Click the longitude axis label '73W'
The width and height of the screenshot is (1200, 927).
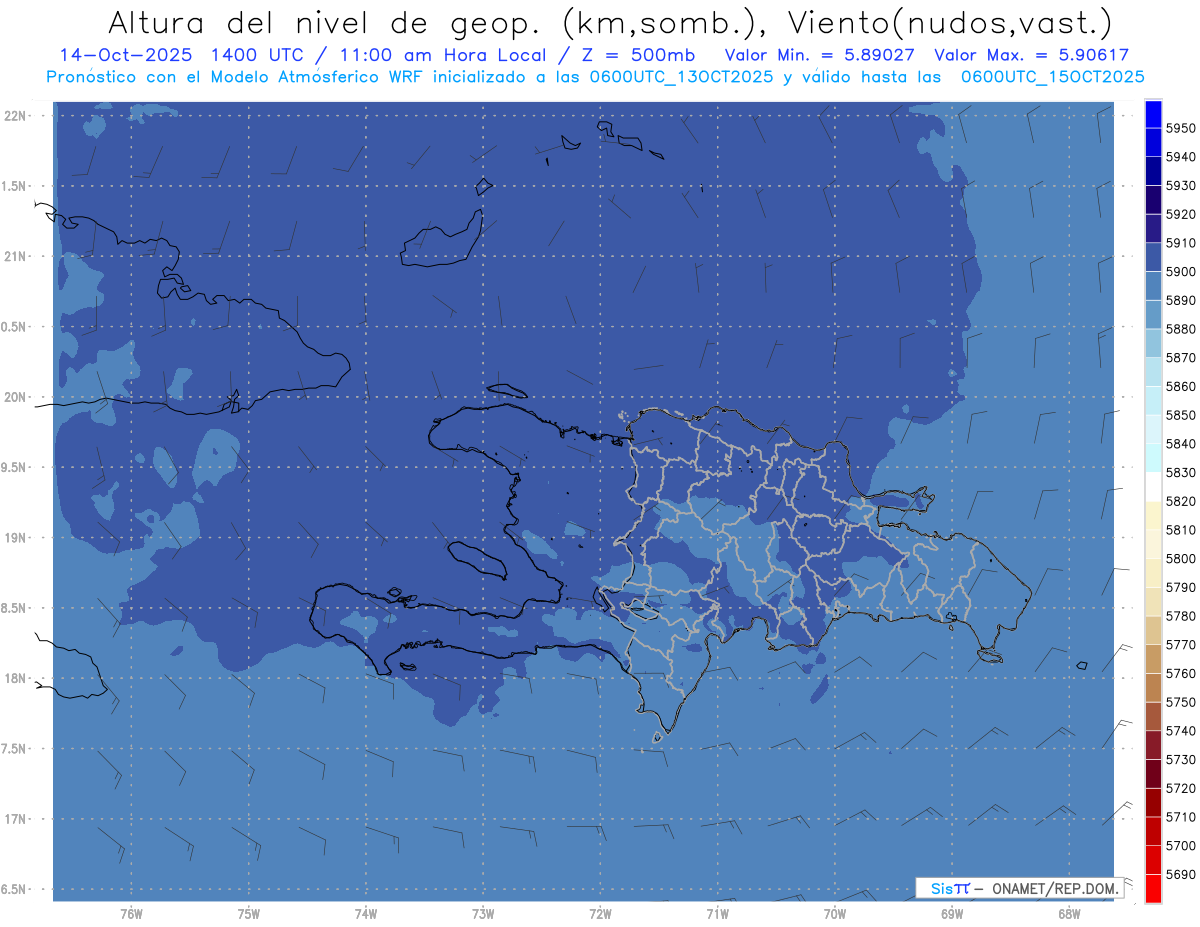(x=483, y=914)
